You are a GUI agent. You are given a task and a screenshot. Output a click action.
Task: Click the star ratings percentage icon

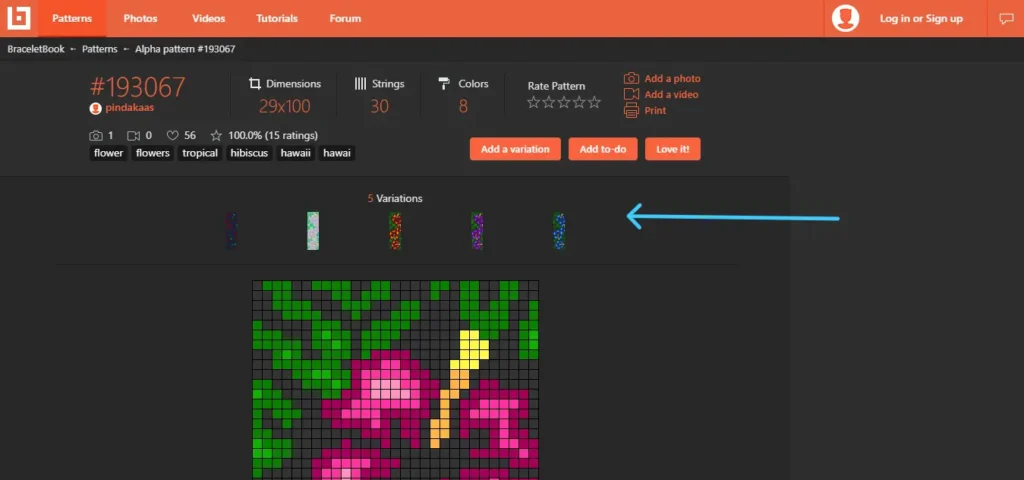pos(216,135)
